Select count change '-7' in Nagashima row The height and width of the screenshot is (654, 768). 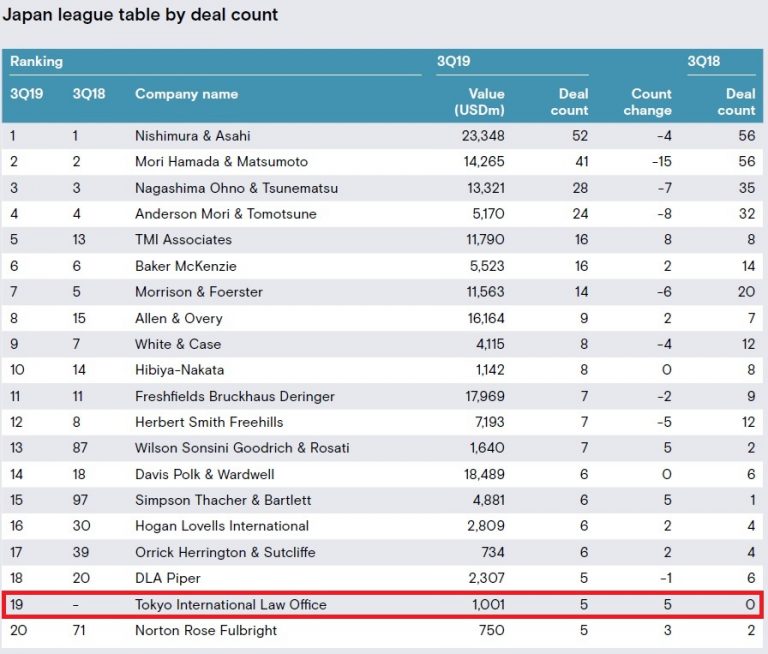pos(665,188)
